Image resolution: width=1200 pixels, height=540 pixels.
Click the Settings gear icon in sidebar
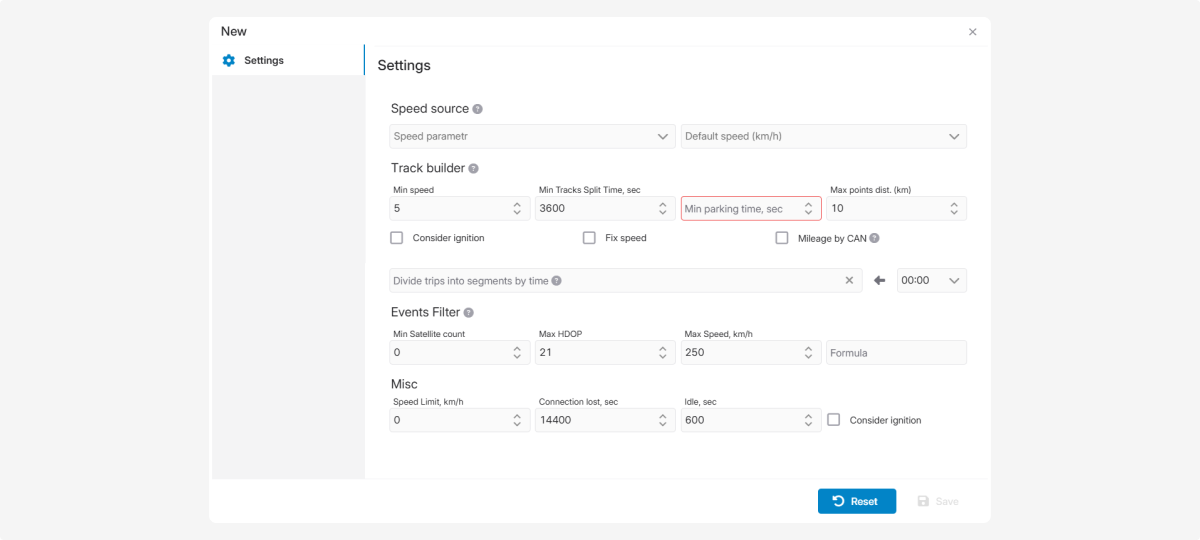(x=229, y=61)
